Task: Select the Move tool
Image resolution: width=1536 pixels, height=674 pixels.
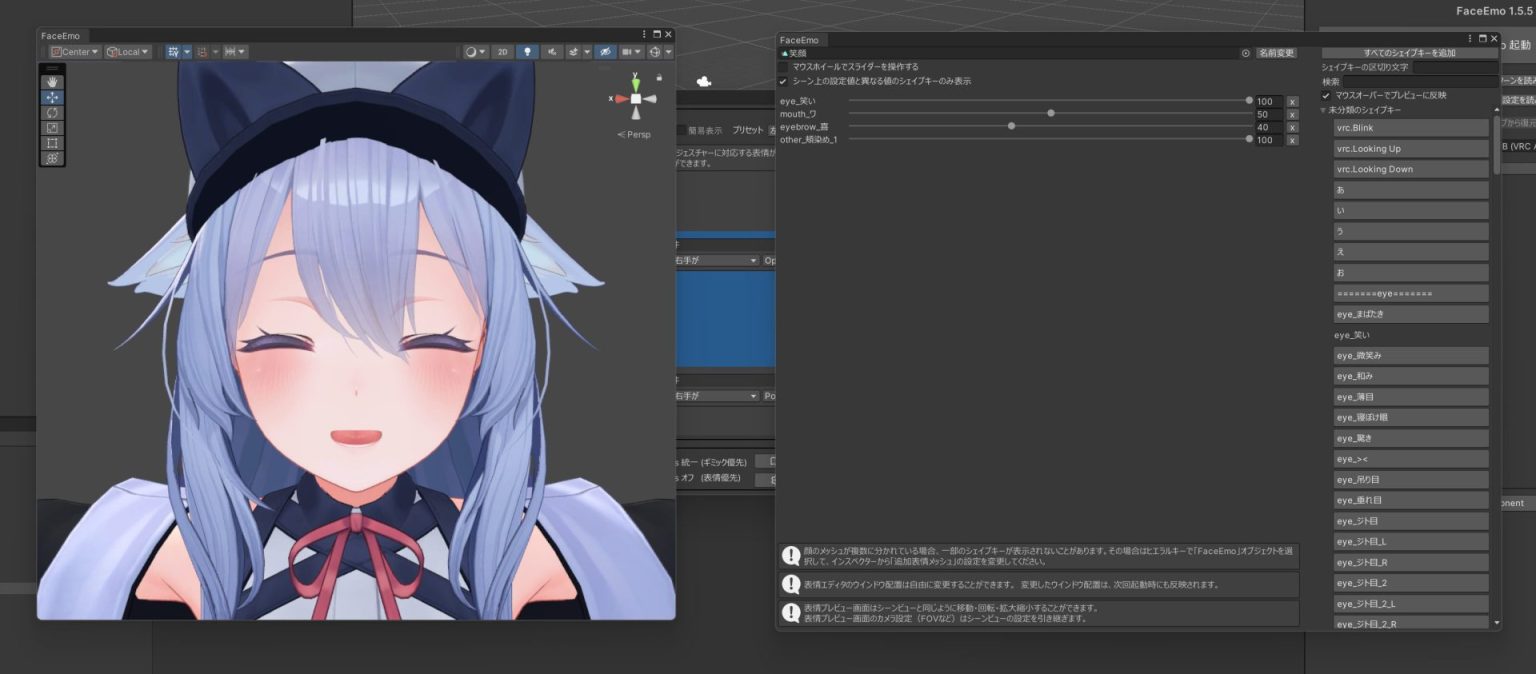Action: (52, 97)
